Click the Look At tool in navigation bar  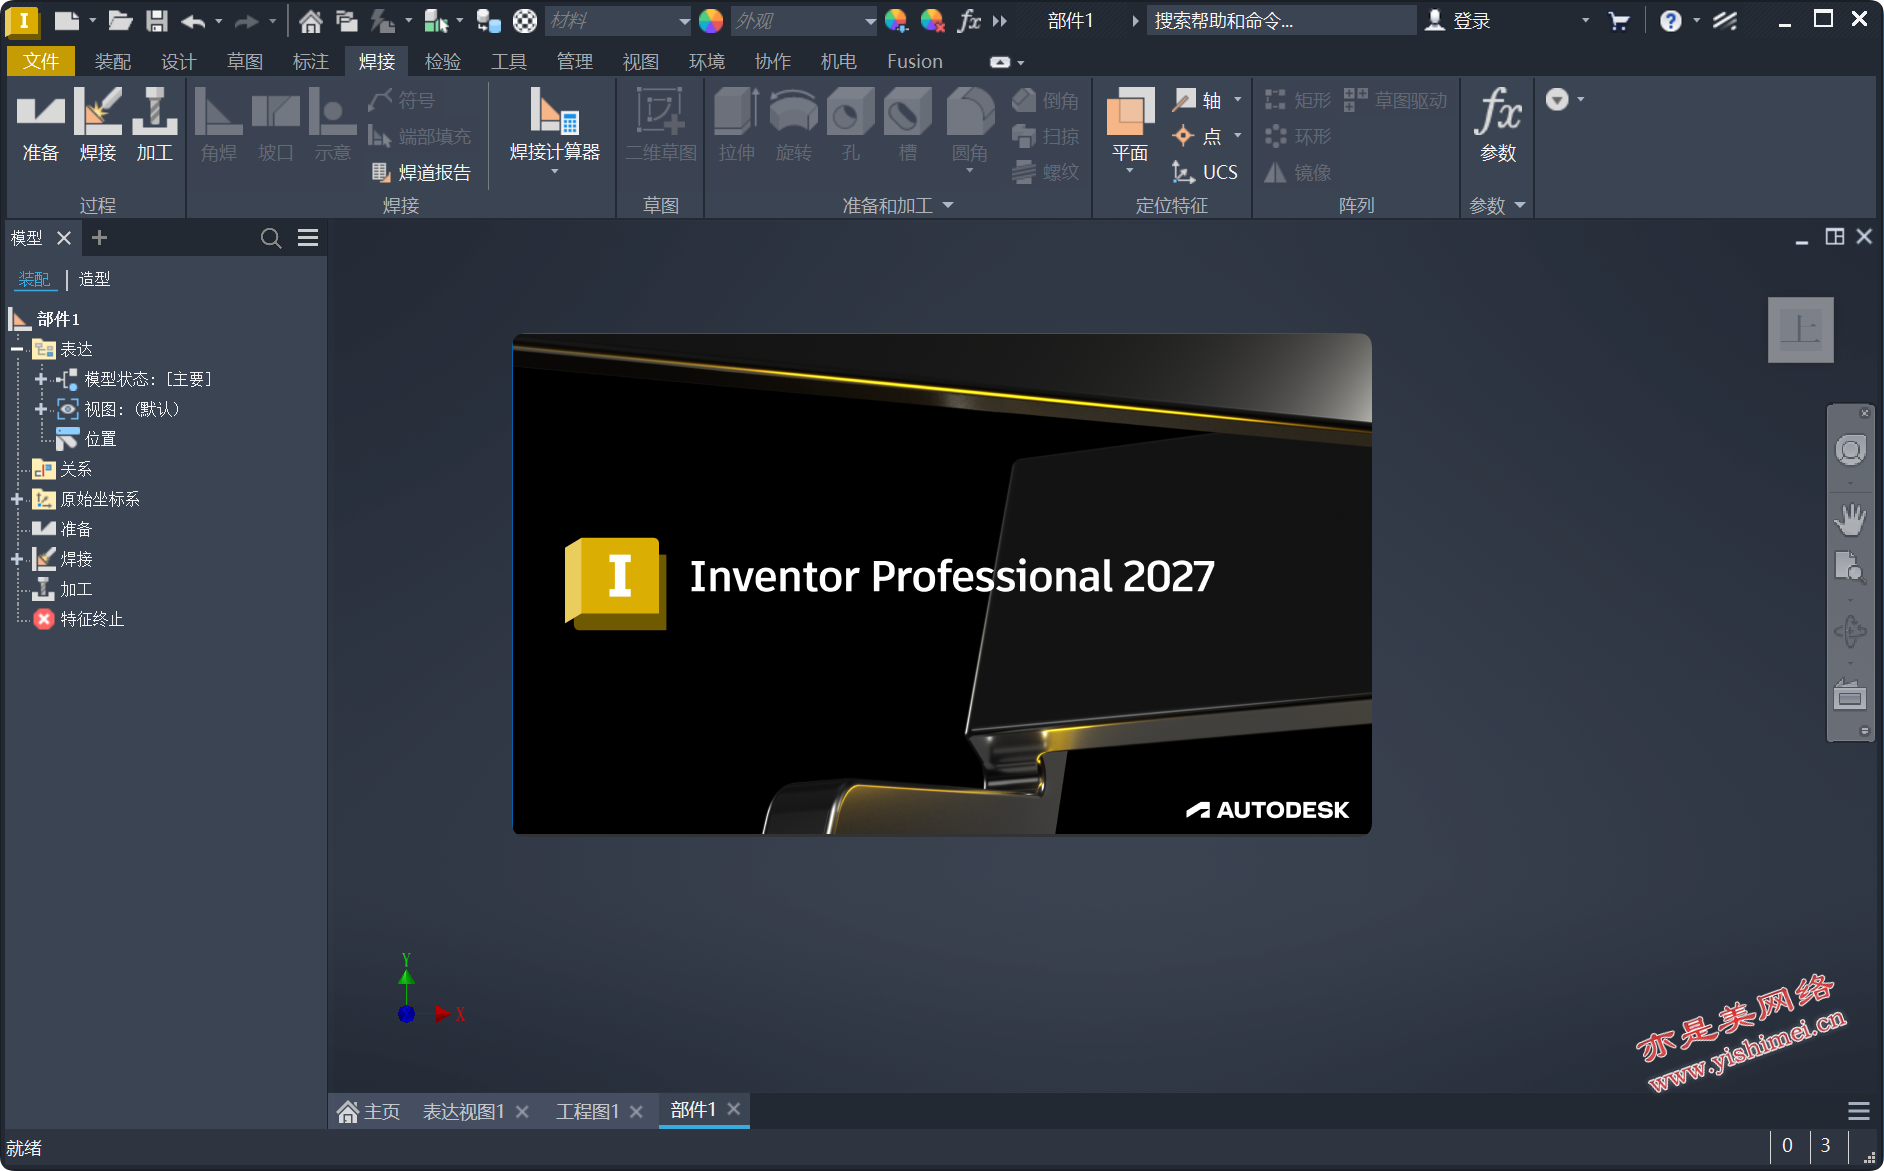click(1850, 695)
